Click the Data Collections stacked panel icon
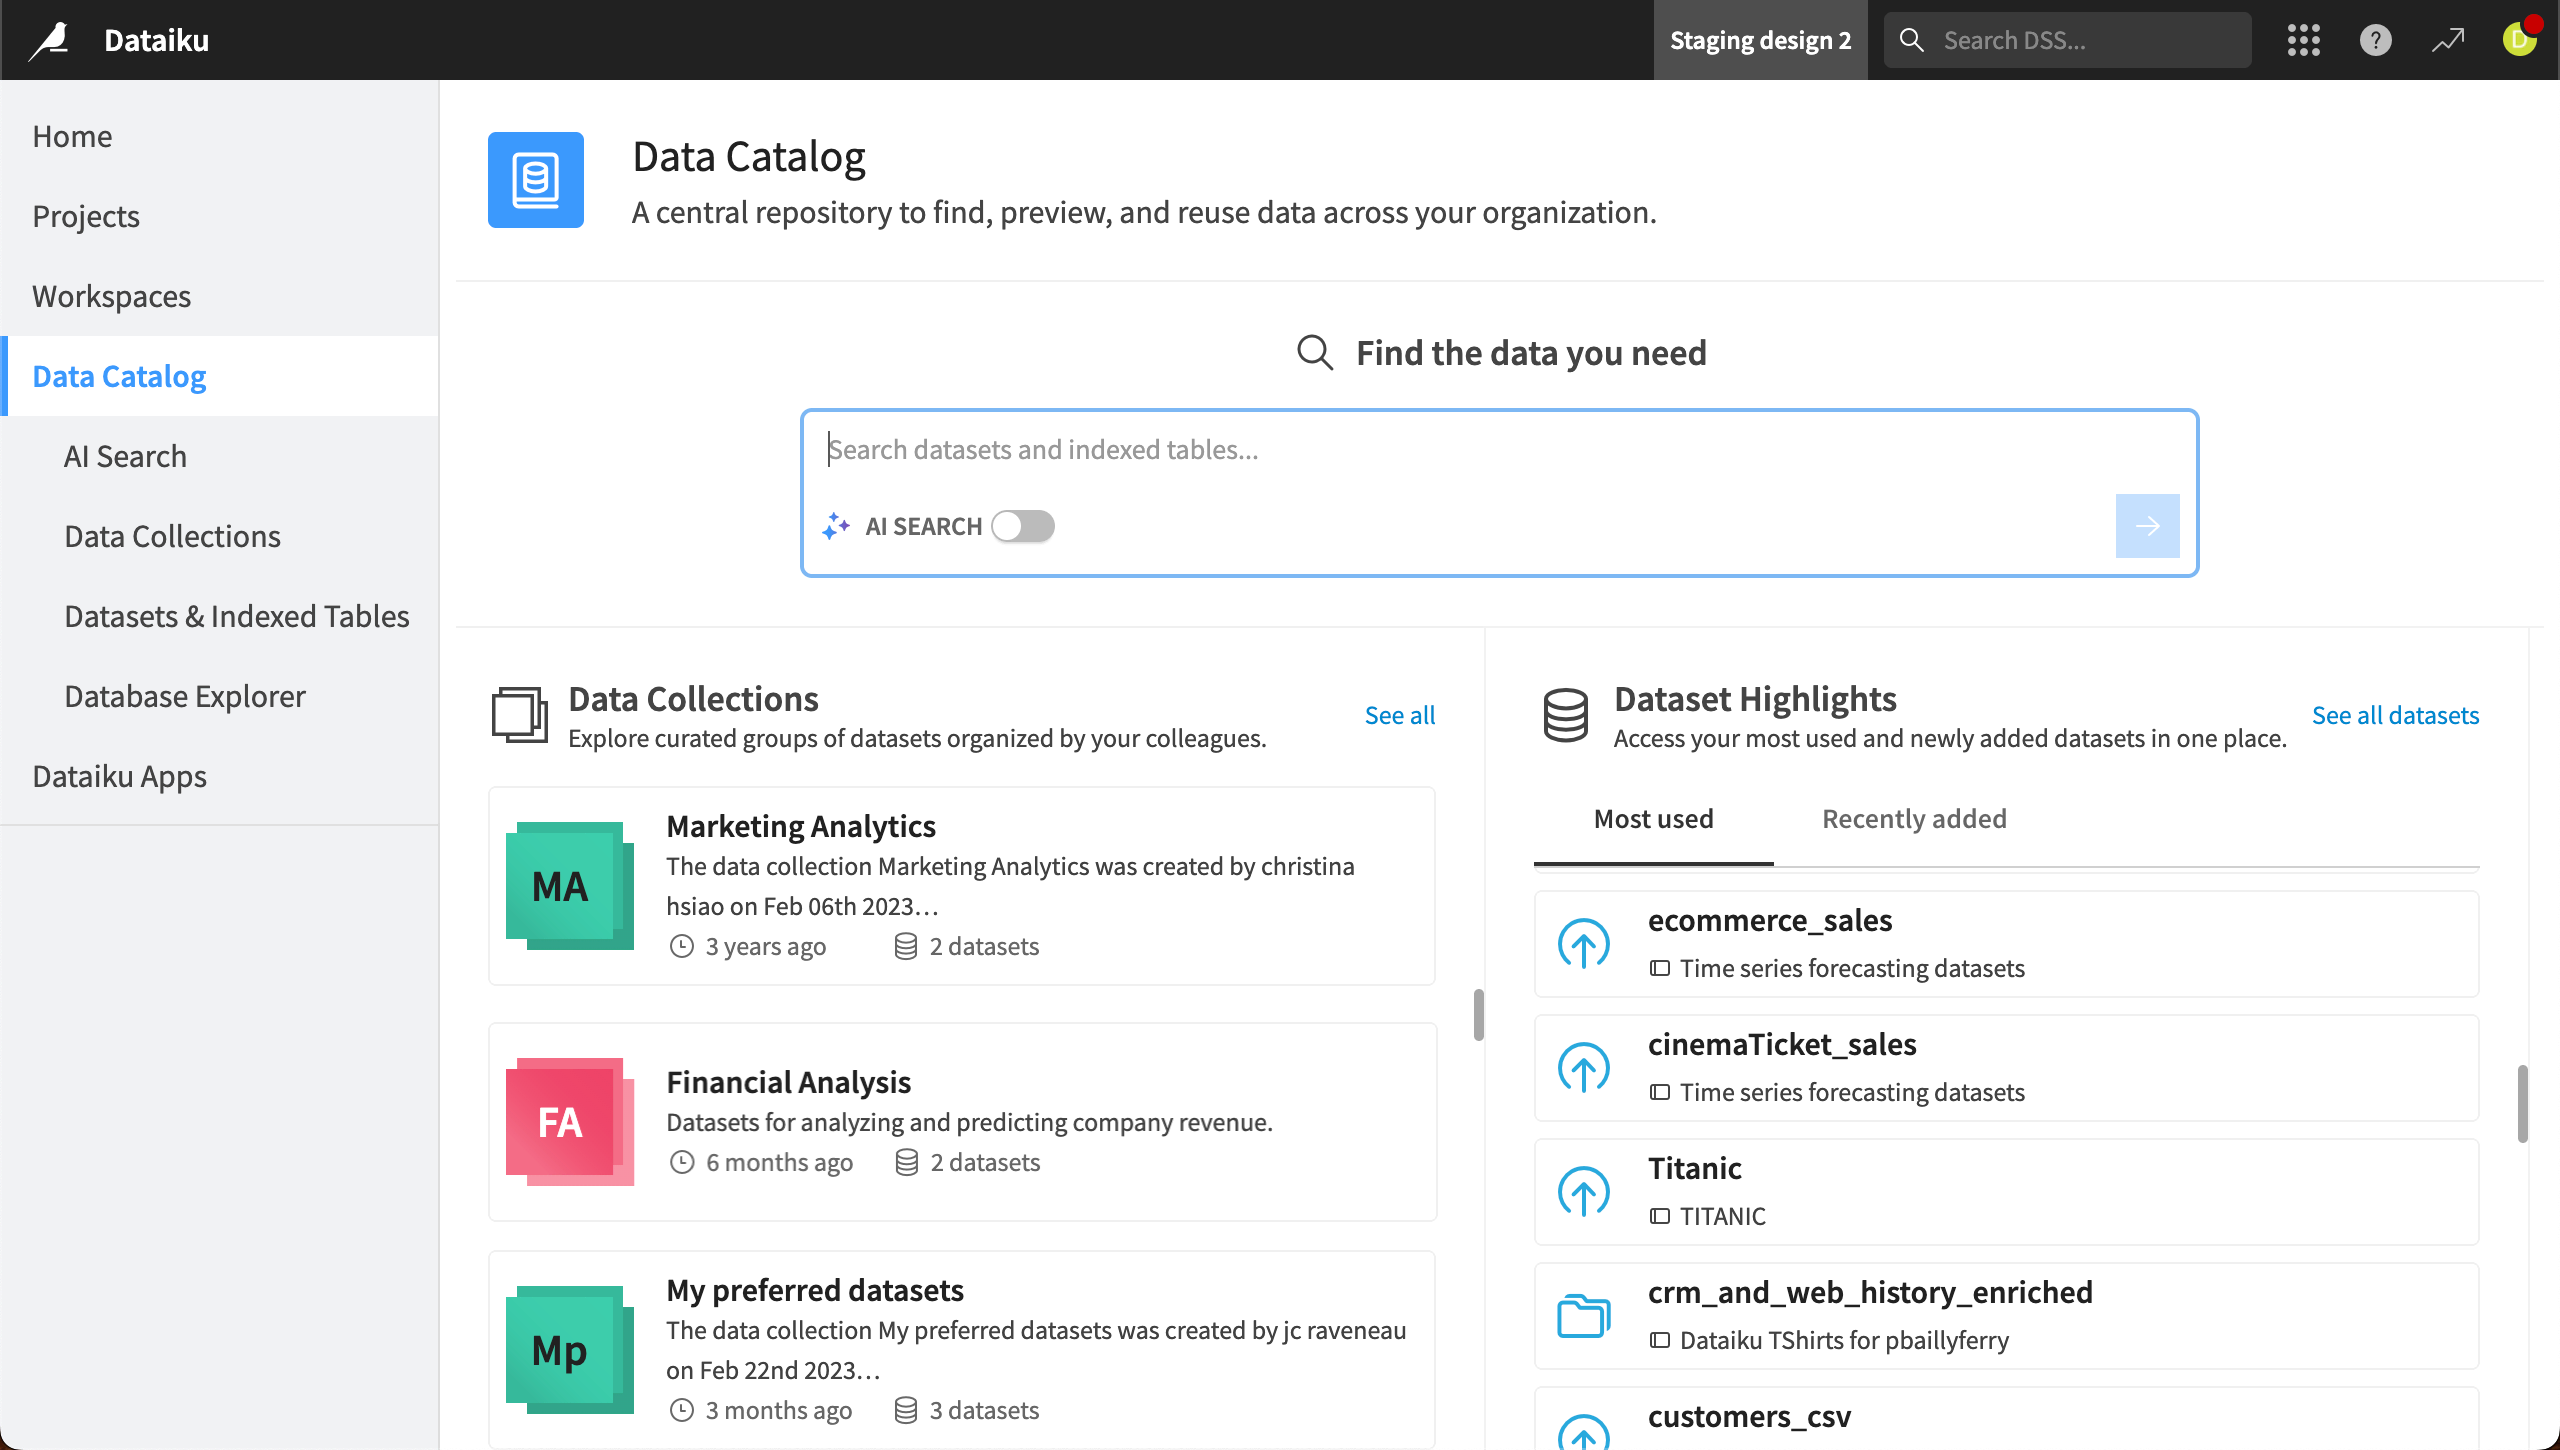The image size is (2560, 1450). [x=518, y=714]
